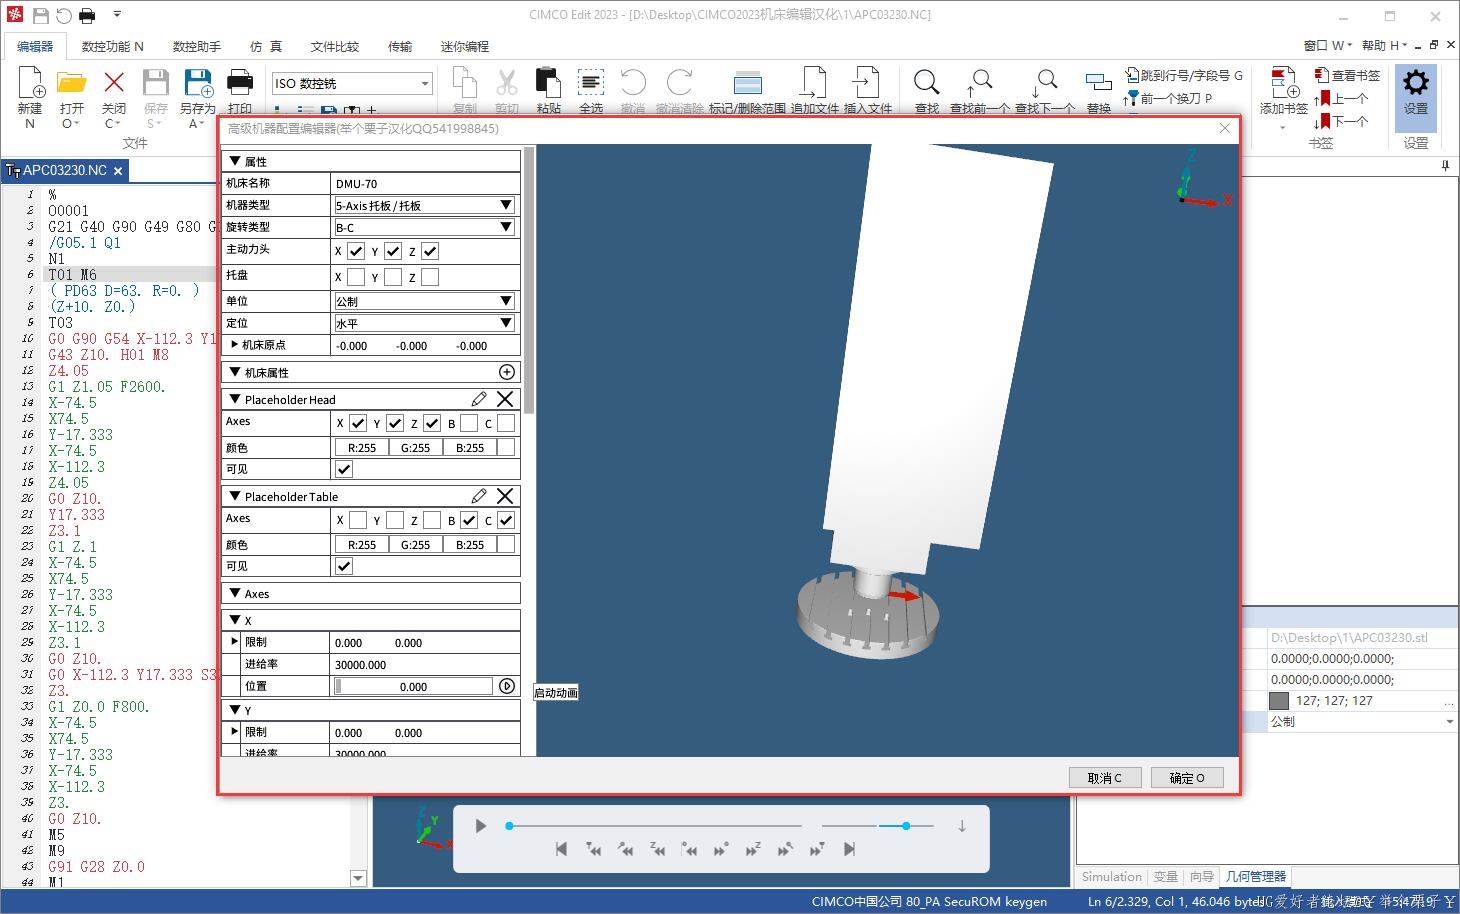Click the X 位置 slider
Image resolution: width=1460 pixels, height=914 pixels.
coord(413,686)
